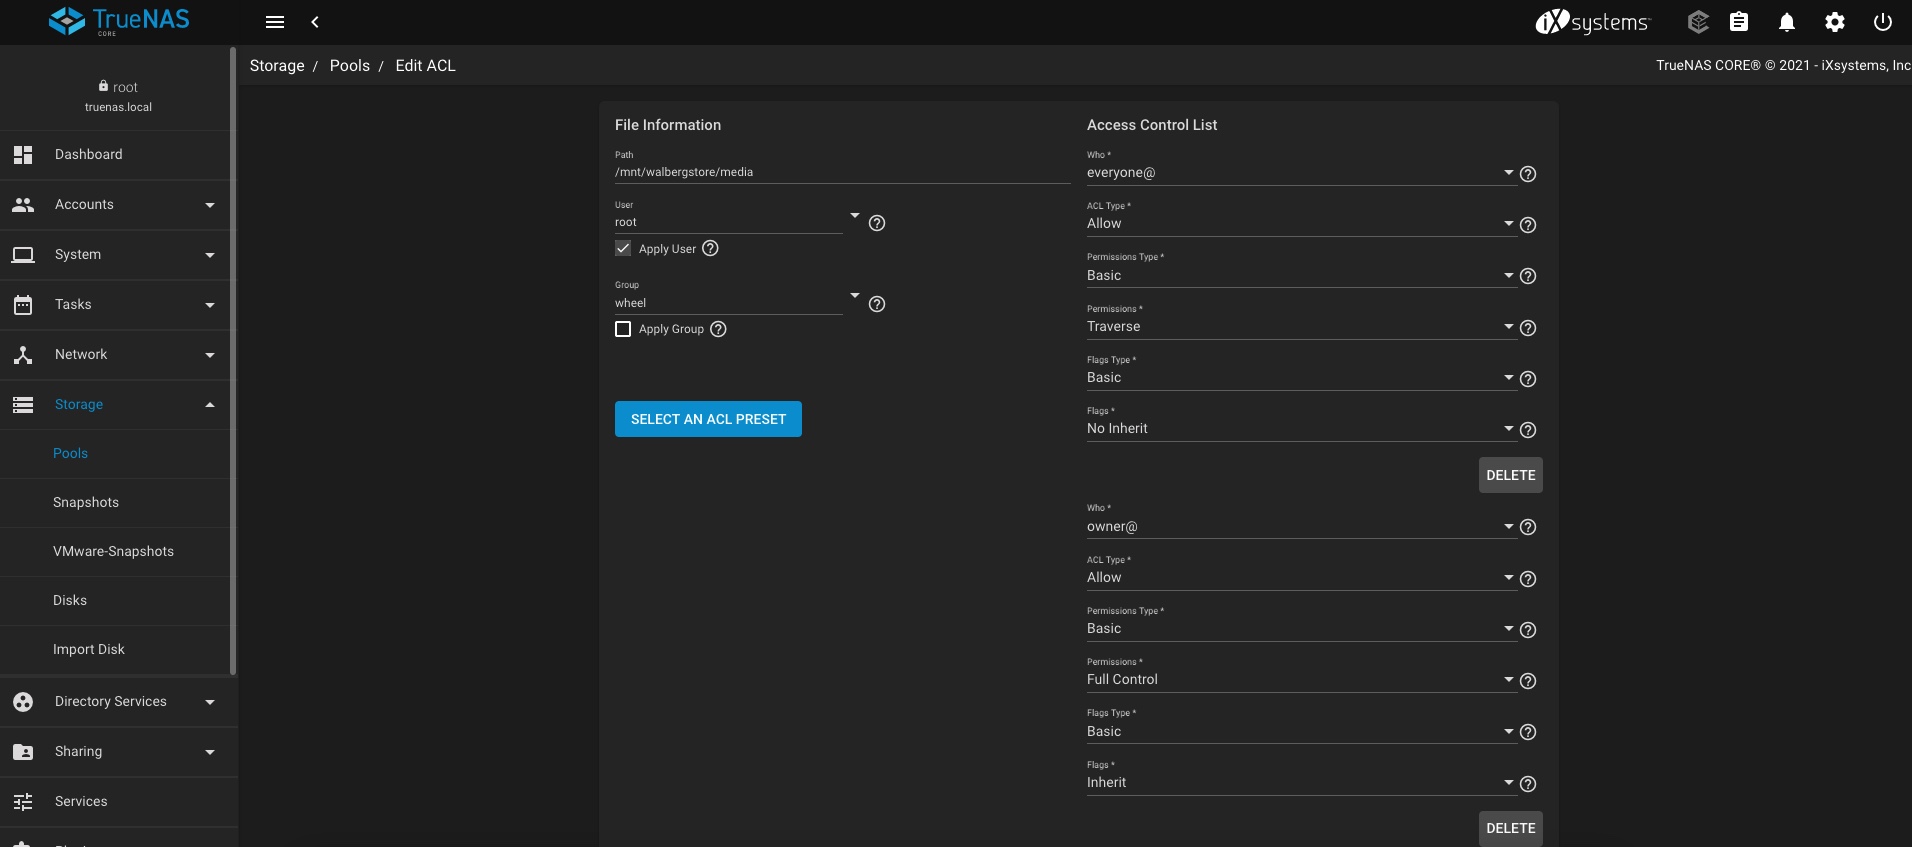
Task: Click the Accounts people icon
Action: coord(23,205)
